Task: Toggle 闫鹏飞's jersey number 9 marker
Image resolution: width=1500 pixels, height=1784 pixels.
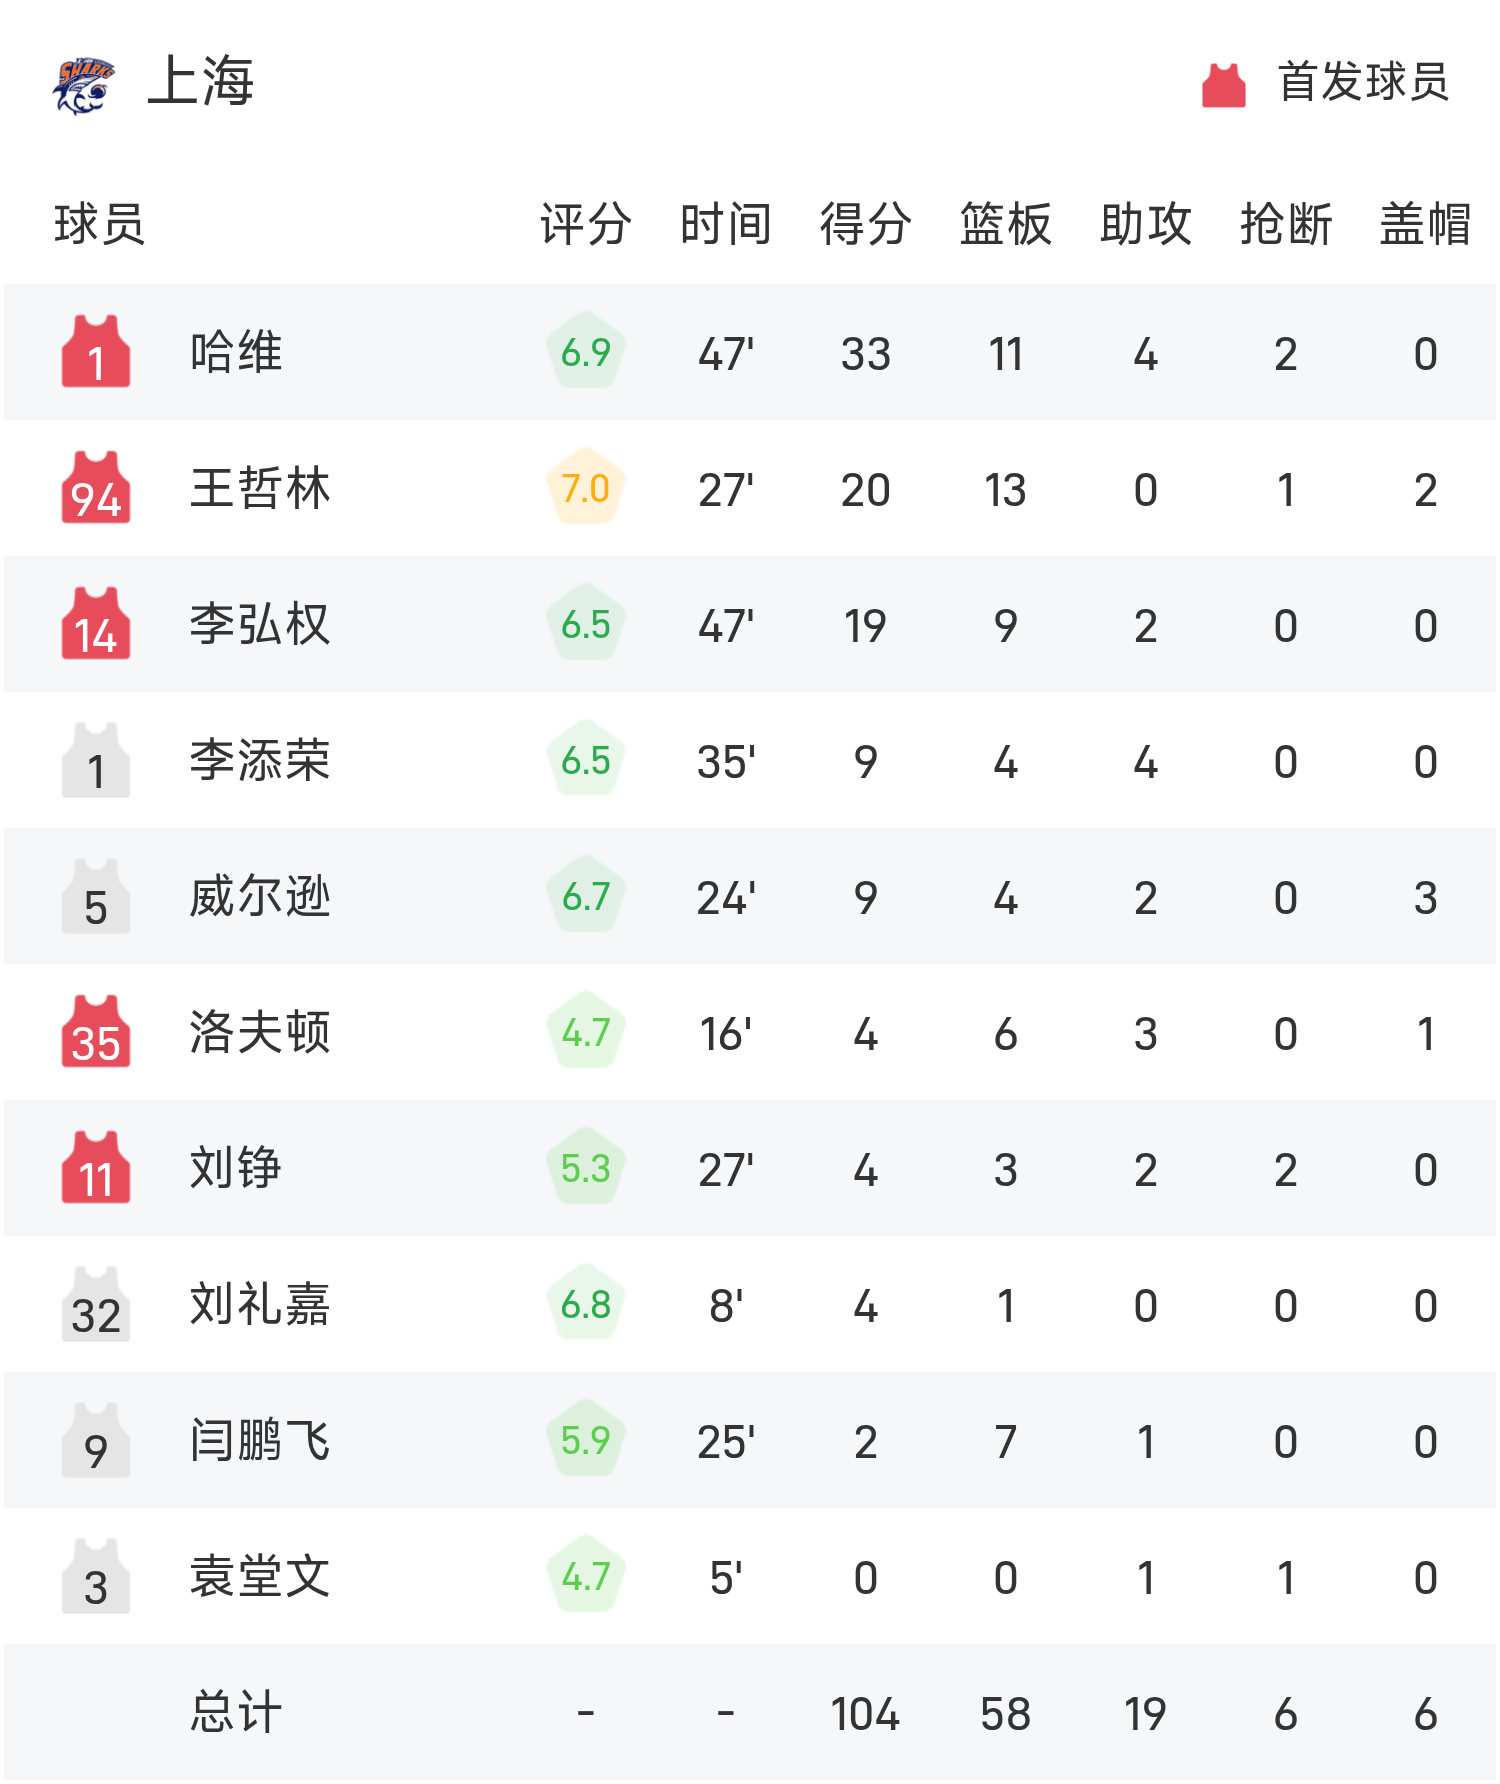Action: point(95,1442)
